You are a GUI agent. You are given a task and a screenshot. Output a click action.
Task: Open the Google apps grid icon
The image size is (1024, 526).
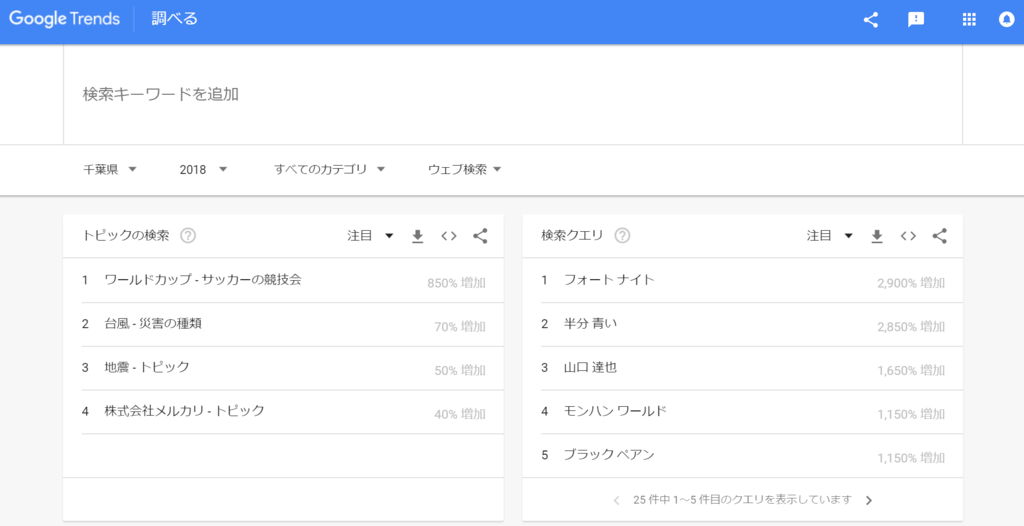coord(969,20)
